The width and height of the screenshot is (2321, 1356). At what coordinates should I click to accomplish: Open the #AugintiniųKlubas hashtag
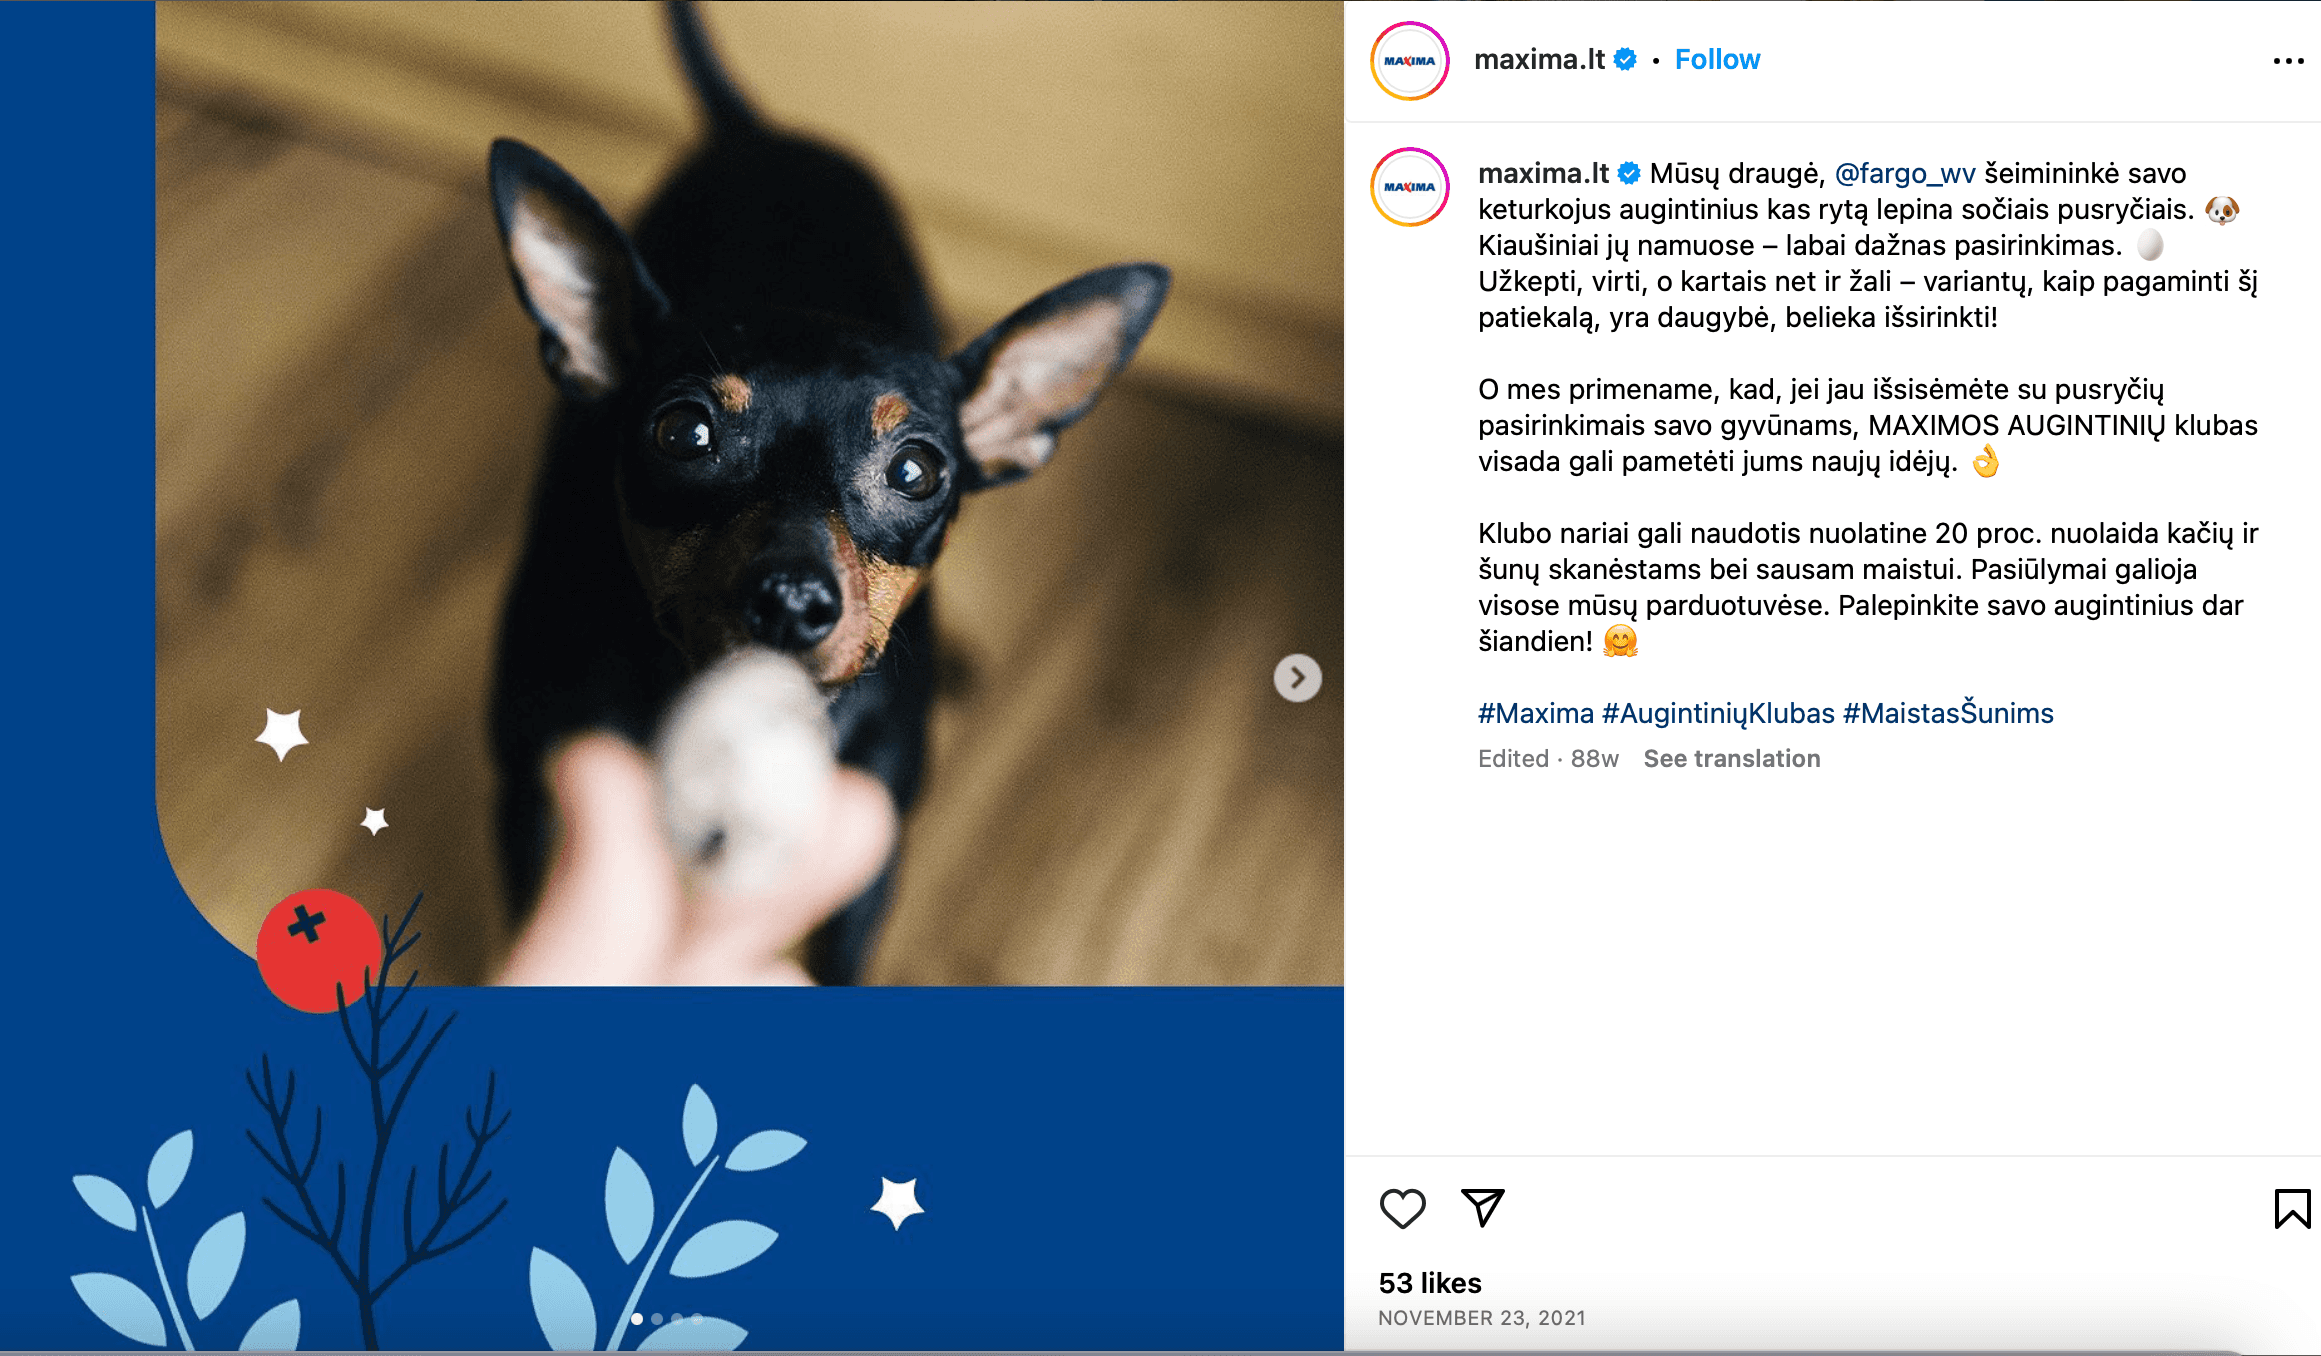click(x=1718, y=713)
